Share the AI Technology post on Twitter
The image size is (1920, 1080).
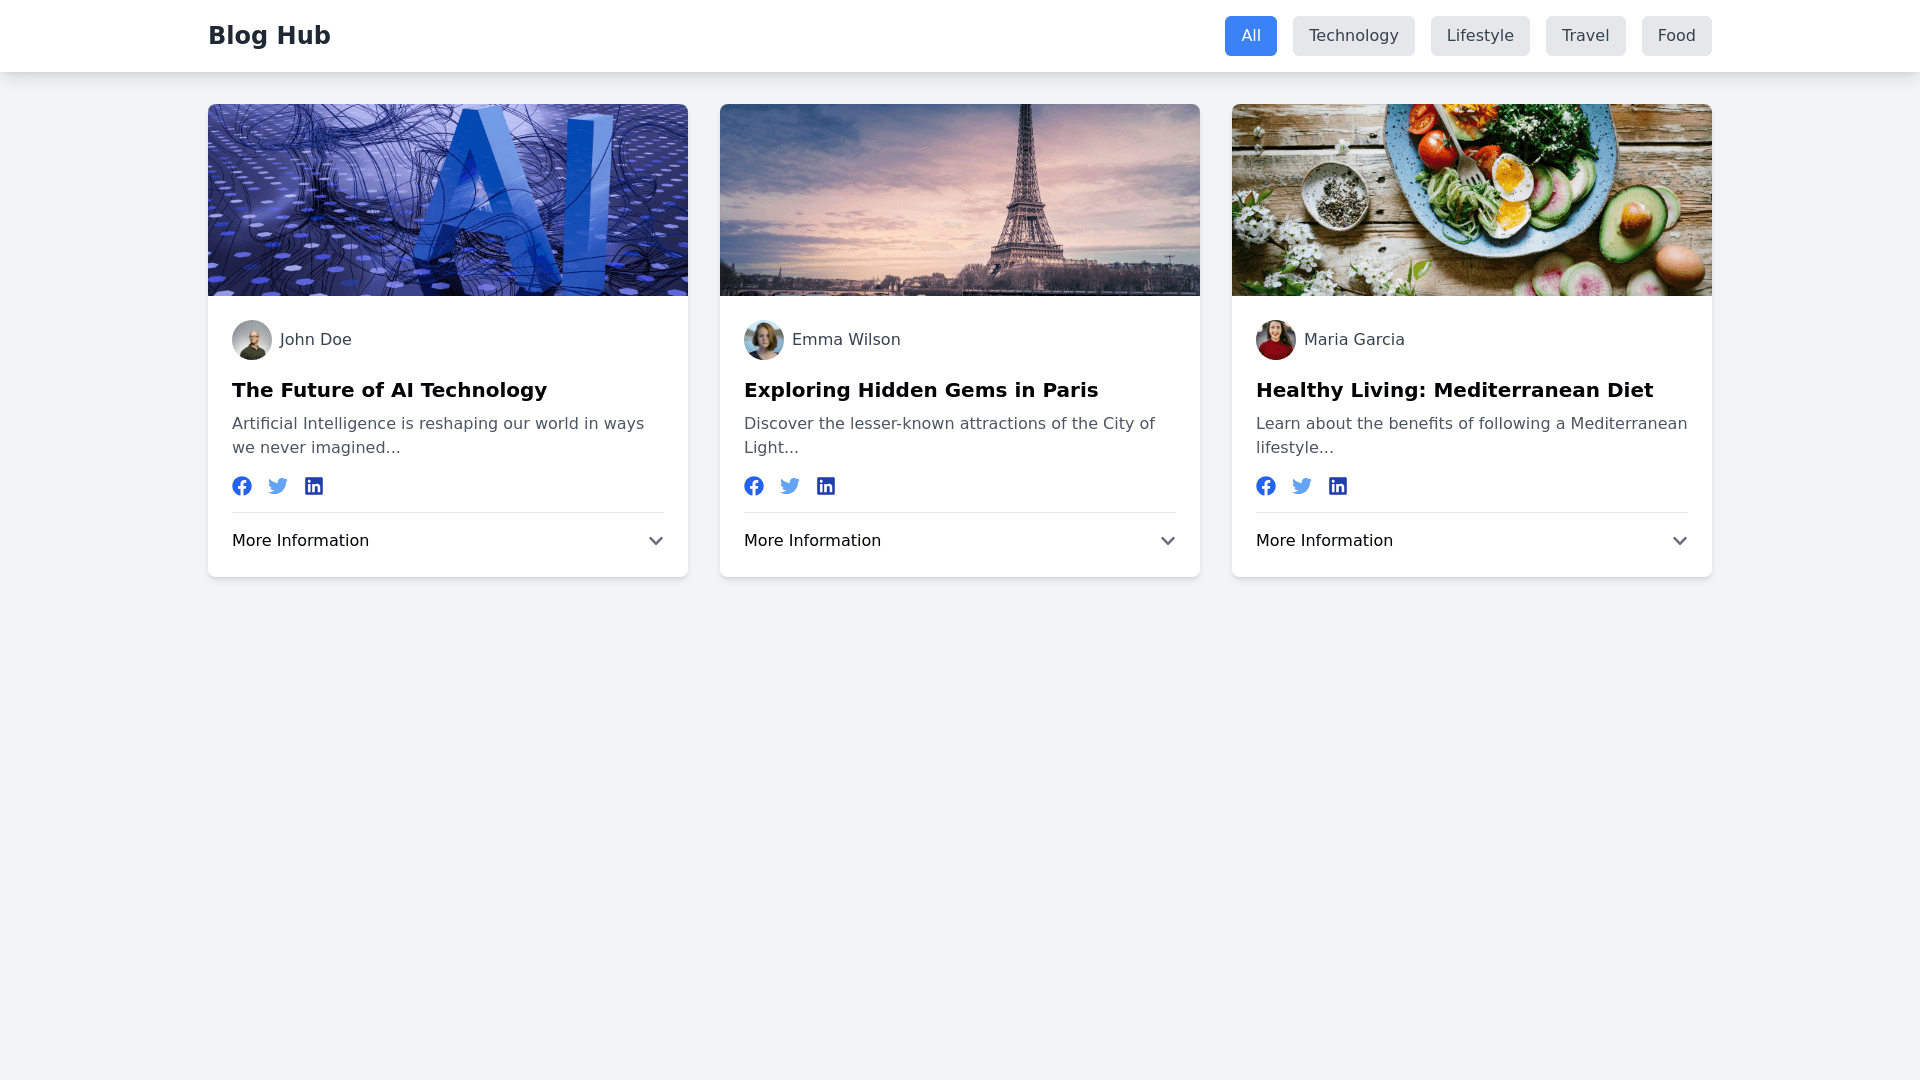pos(278,486)
